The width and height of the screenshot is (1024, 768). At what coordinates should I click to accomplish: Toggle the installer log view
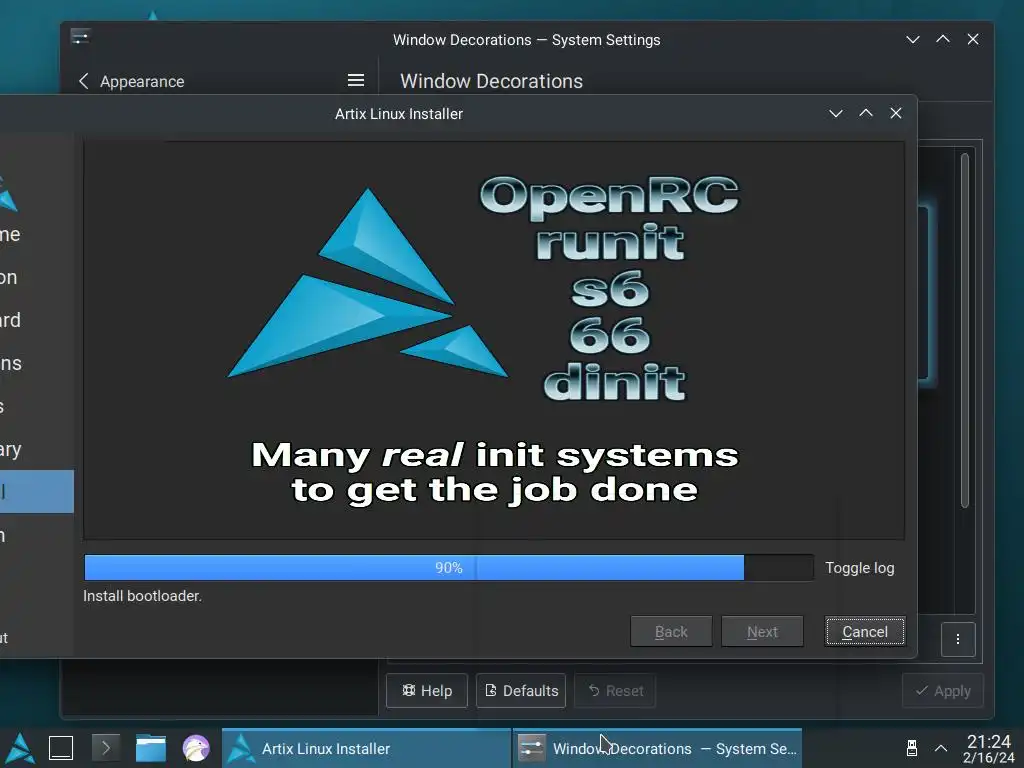pos(859,568)
